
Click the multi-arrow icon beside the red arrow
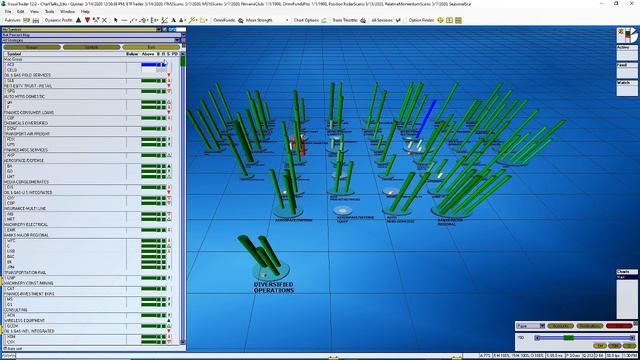96,20
